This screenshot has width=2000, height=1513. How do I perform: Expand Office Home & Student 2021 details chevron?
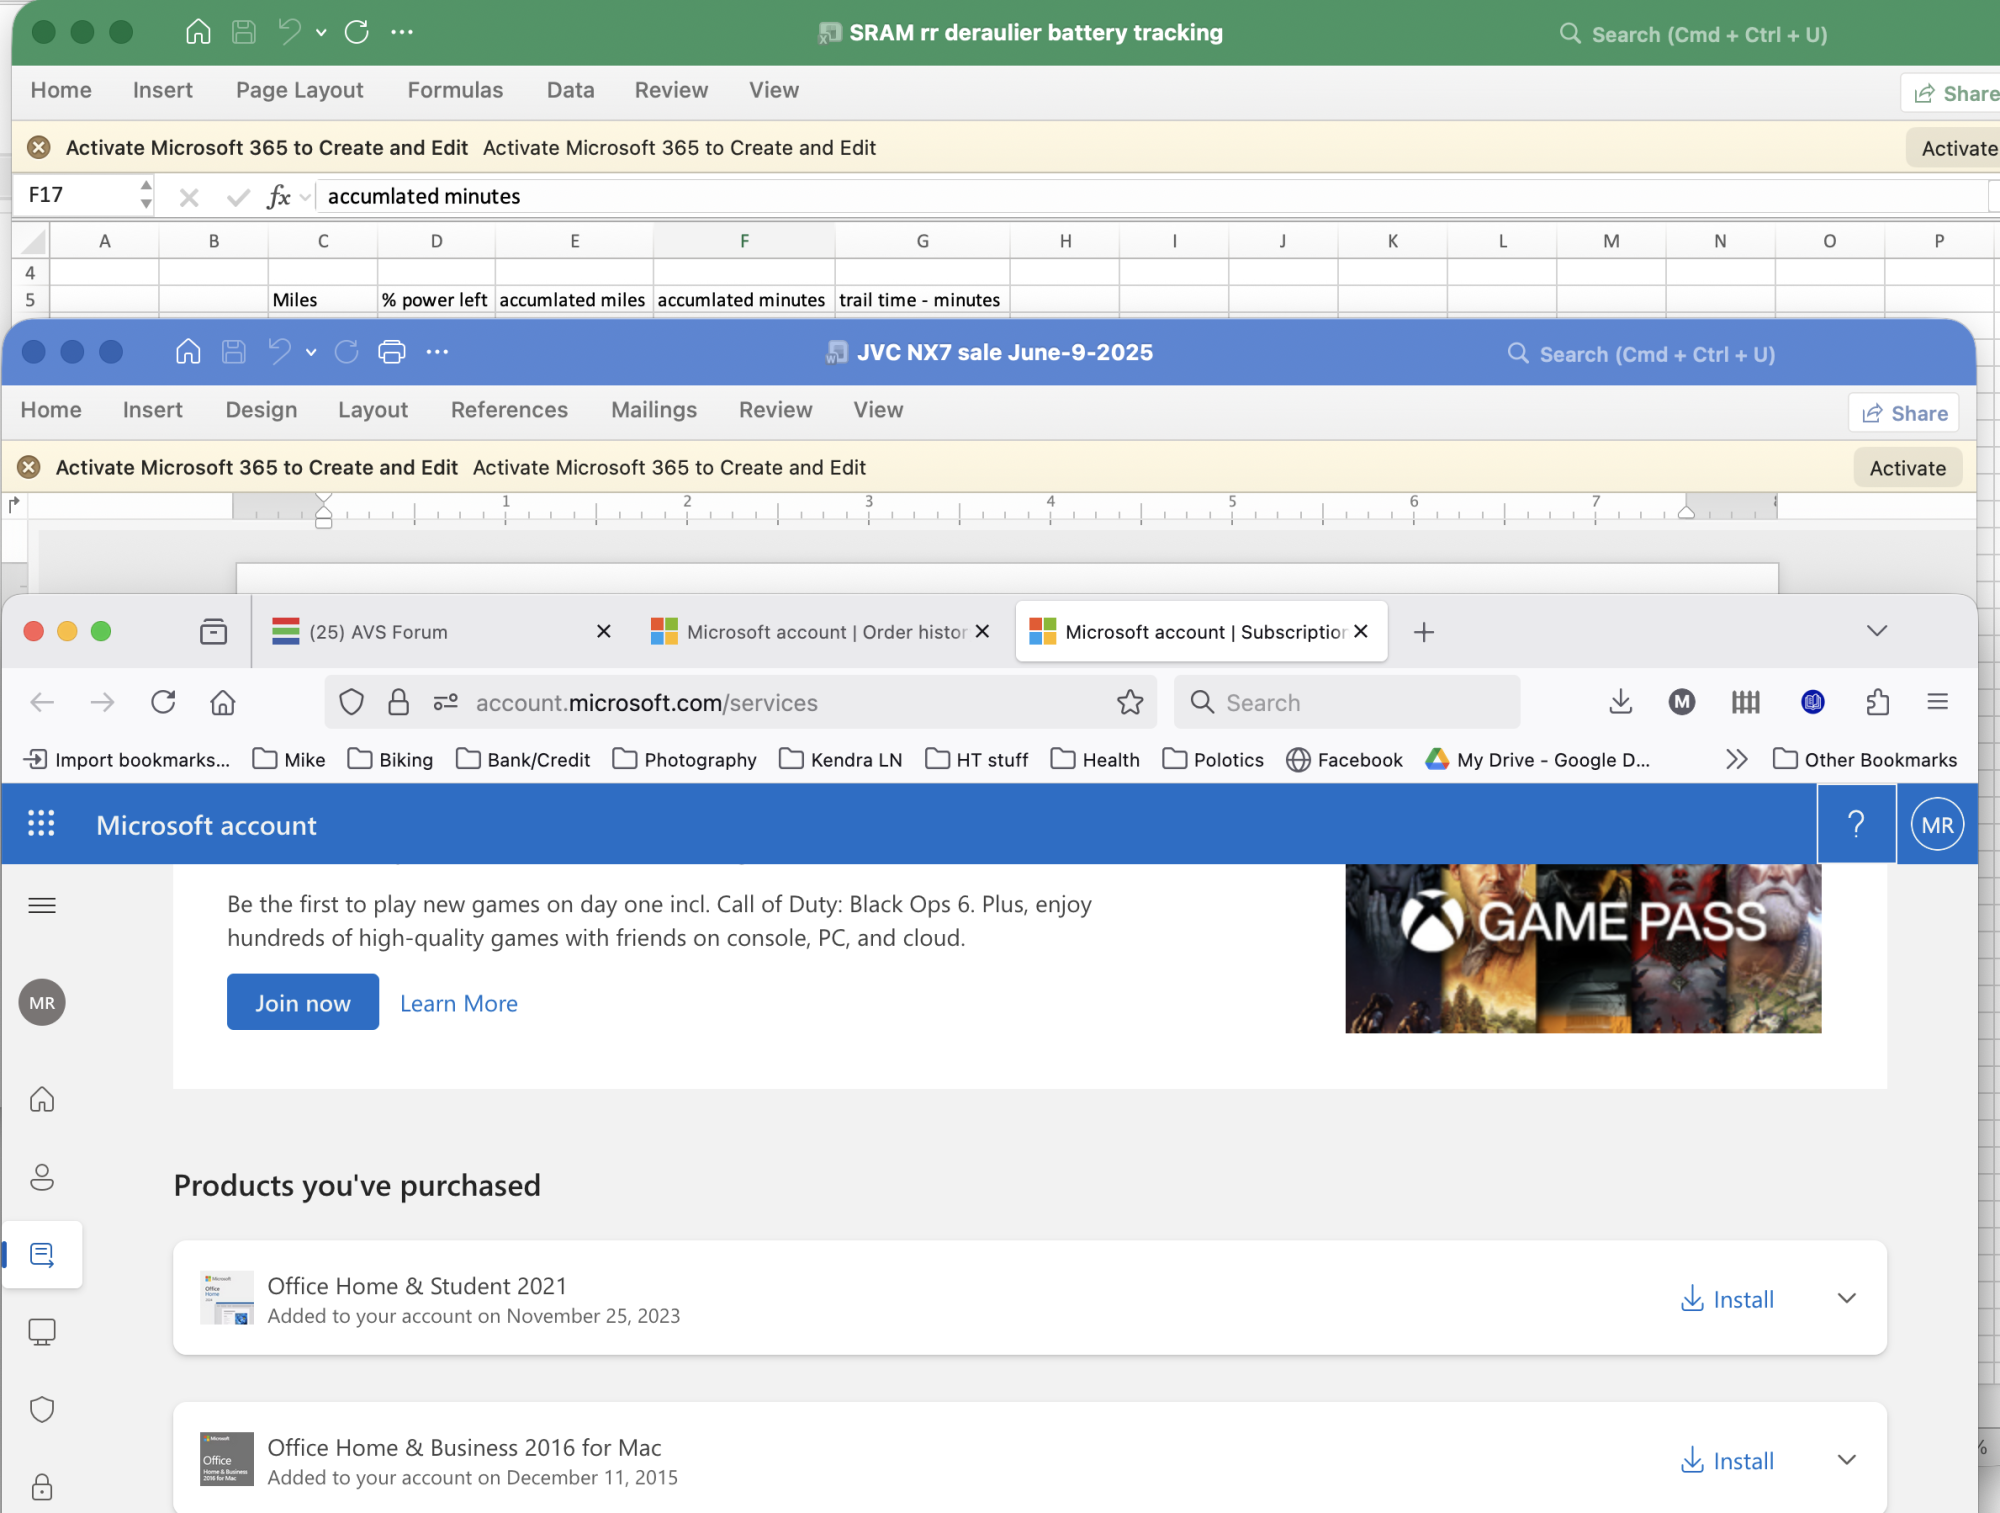[x=1846, y=1298]
